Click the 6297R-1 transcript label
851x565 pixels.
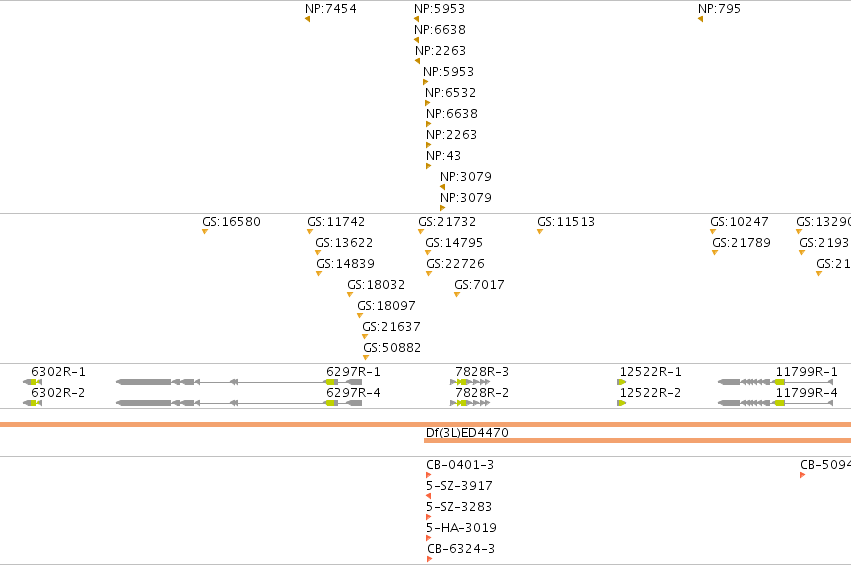[x=353, y=372]
